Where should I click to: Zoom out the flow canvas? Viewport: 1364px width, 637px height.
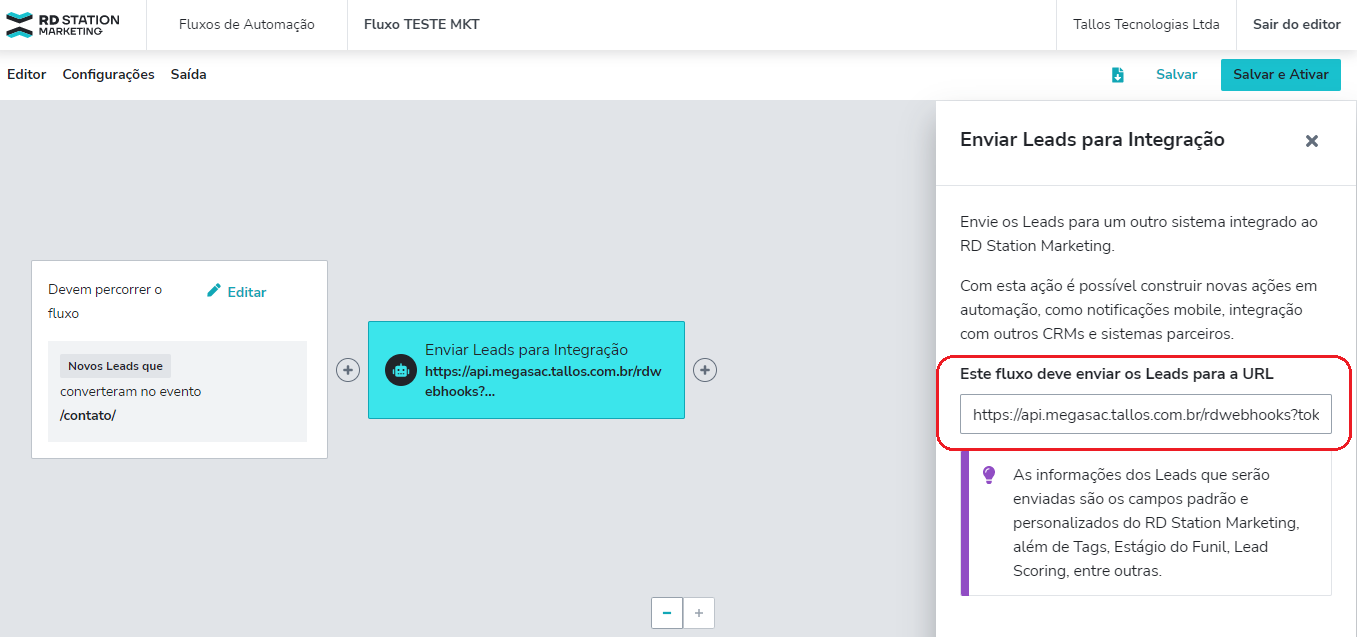coord(667,612)
